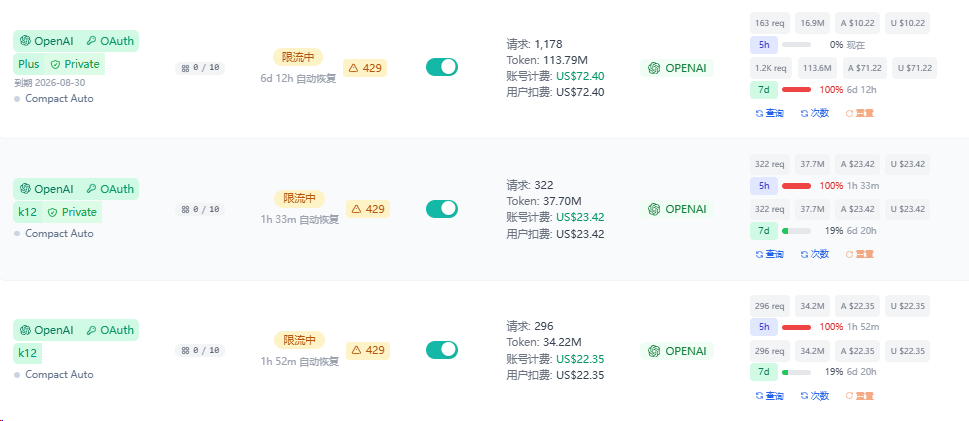Click the 429 warning triangle in the Plus row
Screen dimensions: 969x421
[x=353, y=68]
